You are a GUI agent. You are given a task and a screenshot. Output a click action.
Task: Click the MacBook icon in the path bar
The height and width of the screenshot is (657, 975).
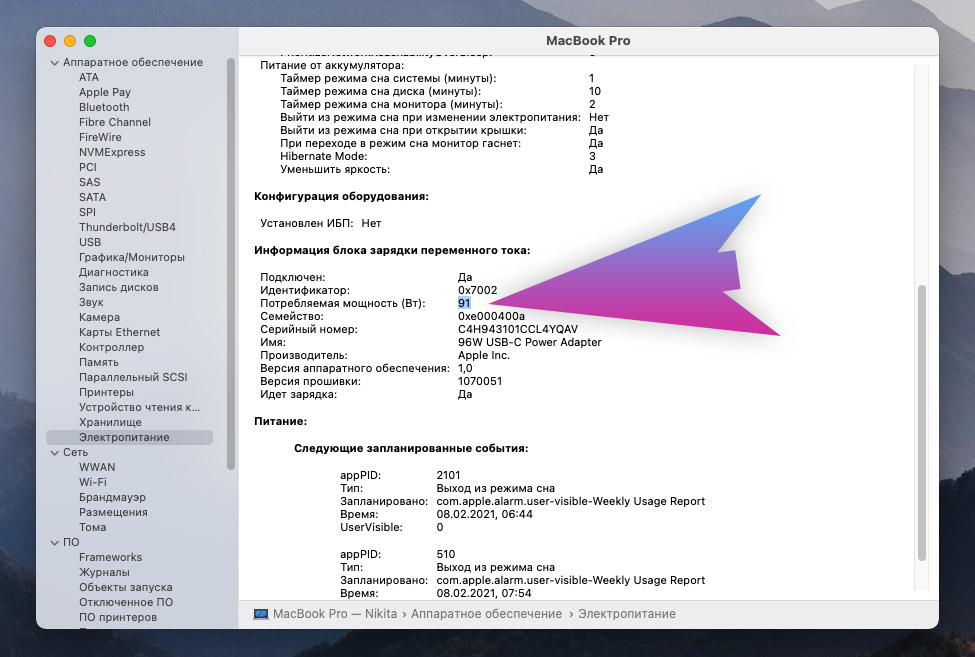261,614
